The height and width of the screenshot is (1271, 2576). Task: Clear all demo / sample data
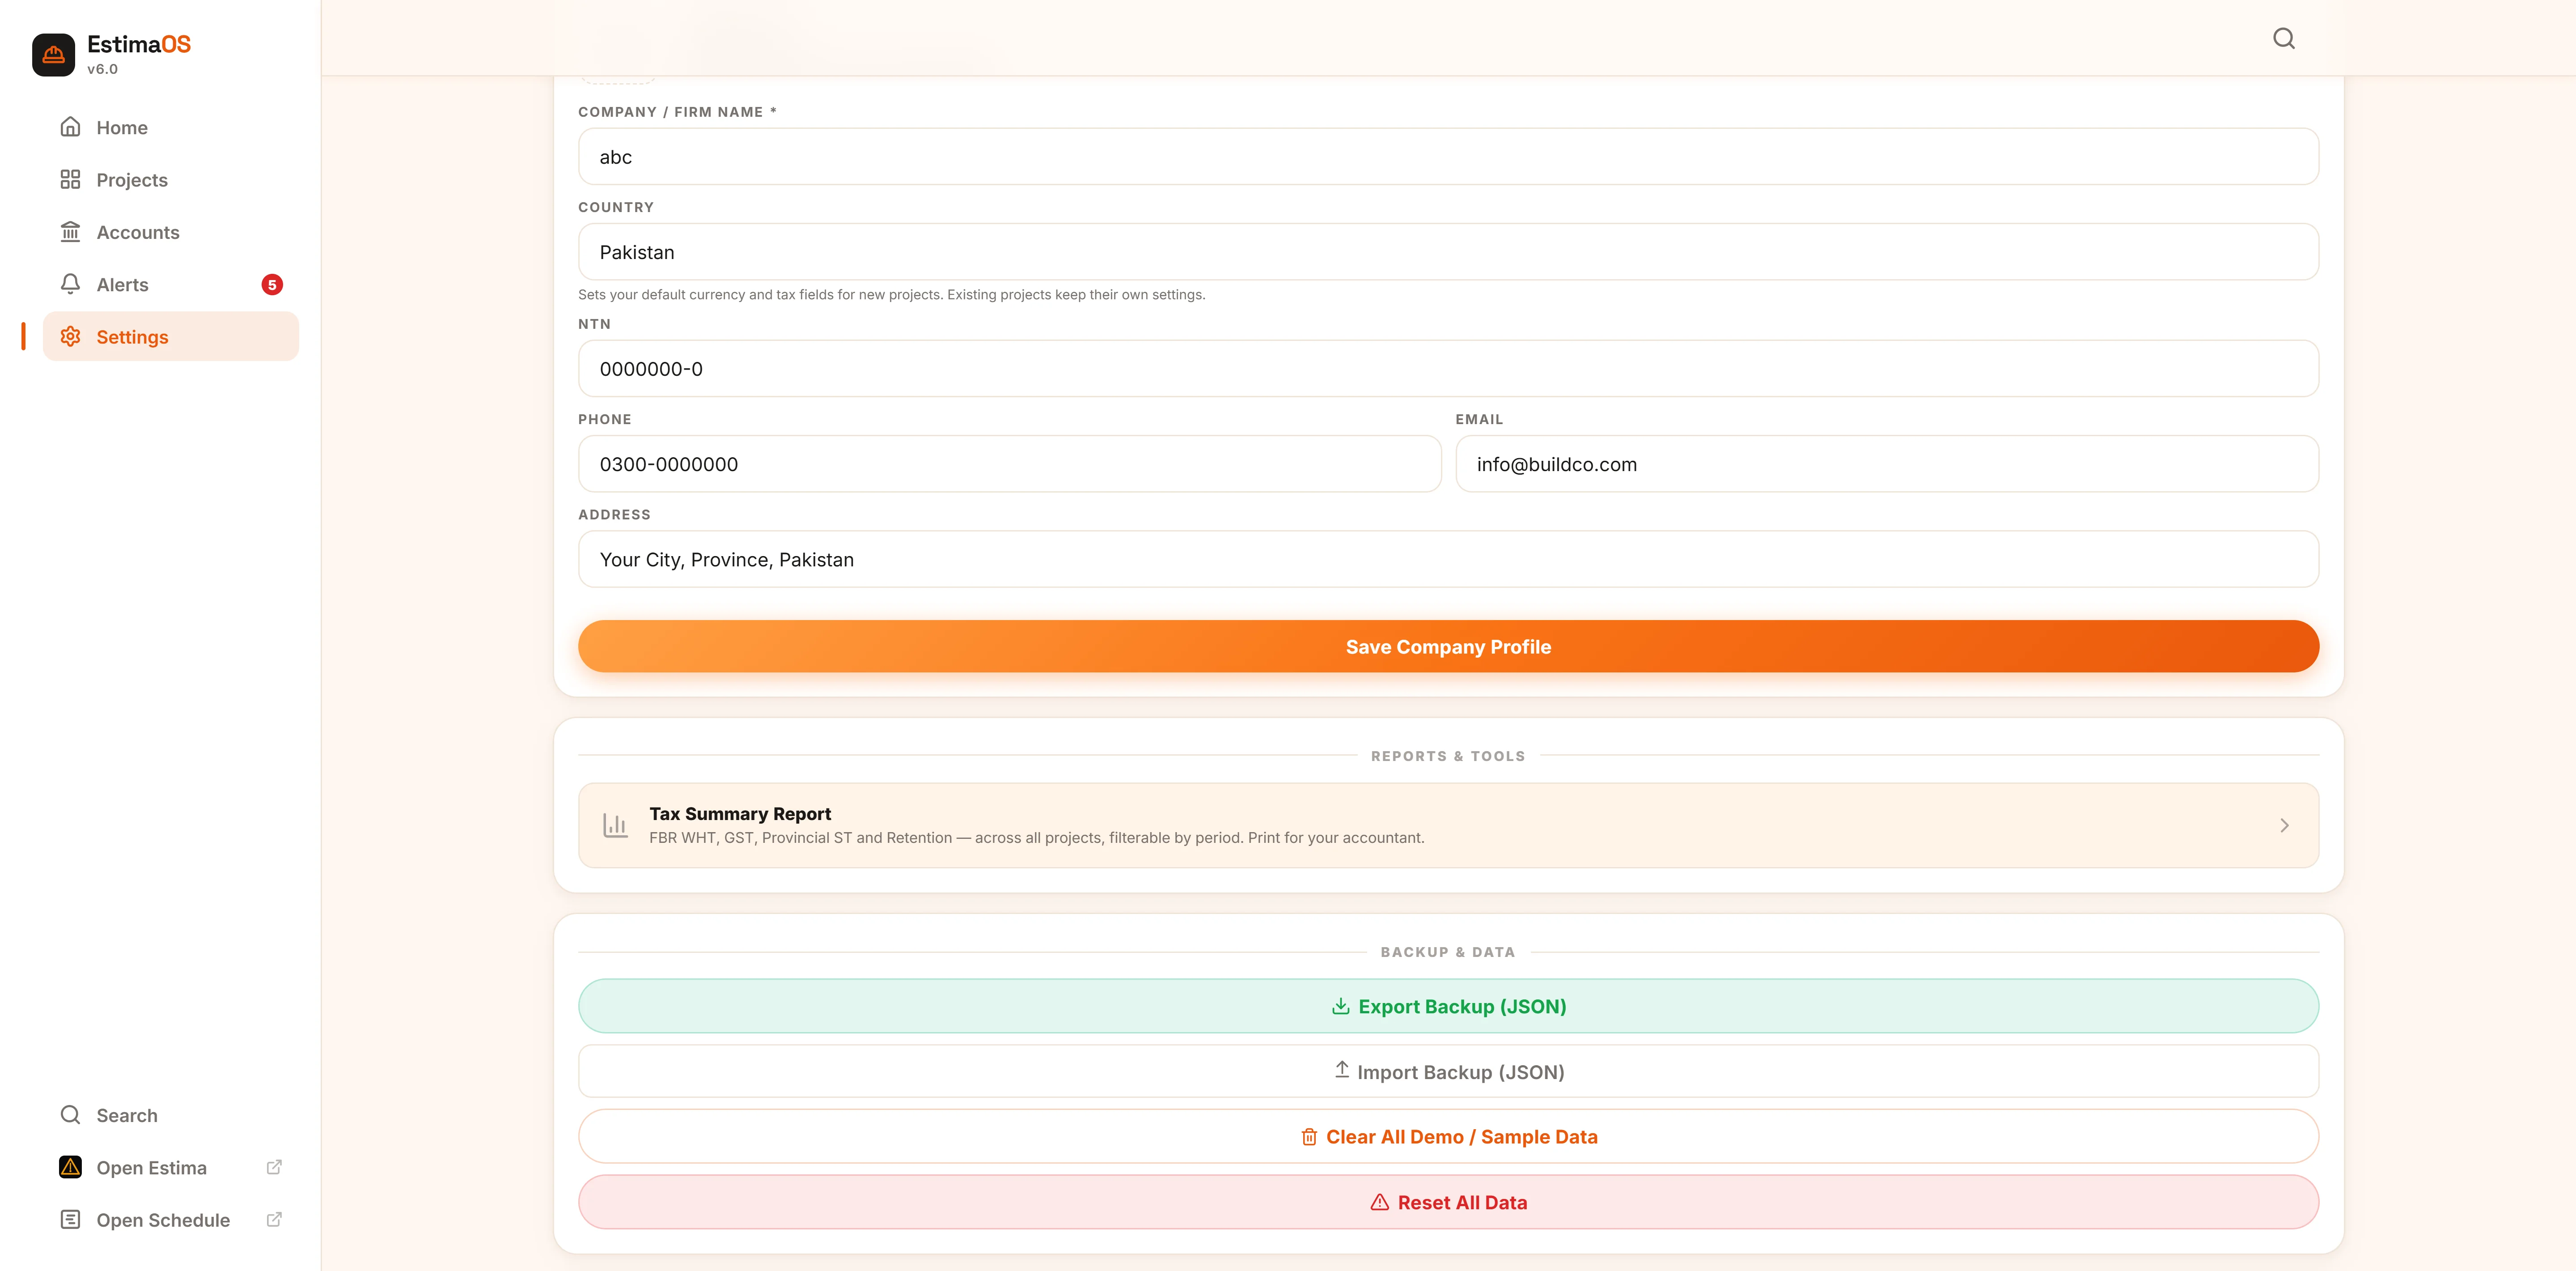click(x=1448, y=1136)
